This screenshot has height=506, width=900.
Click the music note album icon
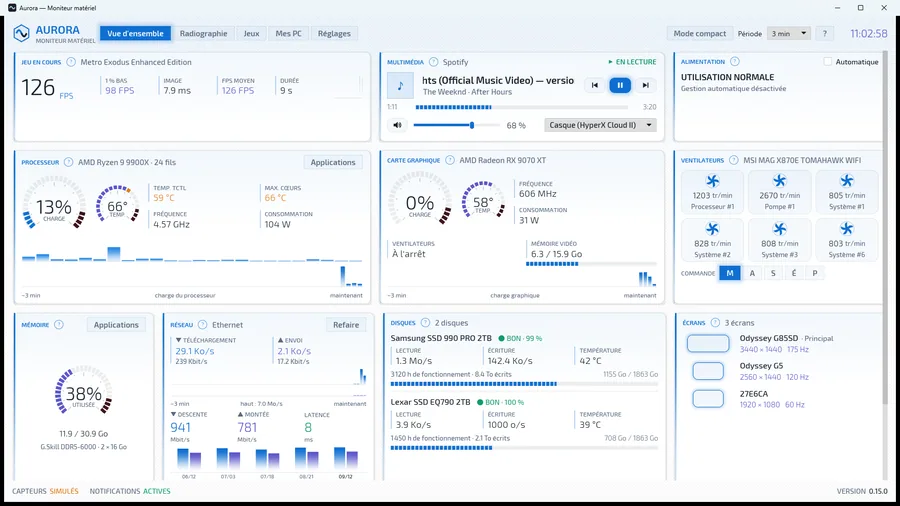point(400,85)
